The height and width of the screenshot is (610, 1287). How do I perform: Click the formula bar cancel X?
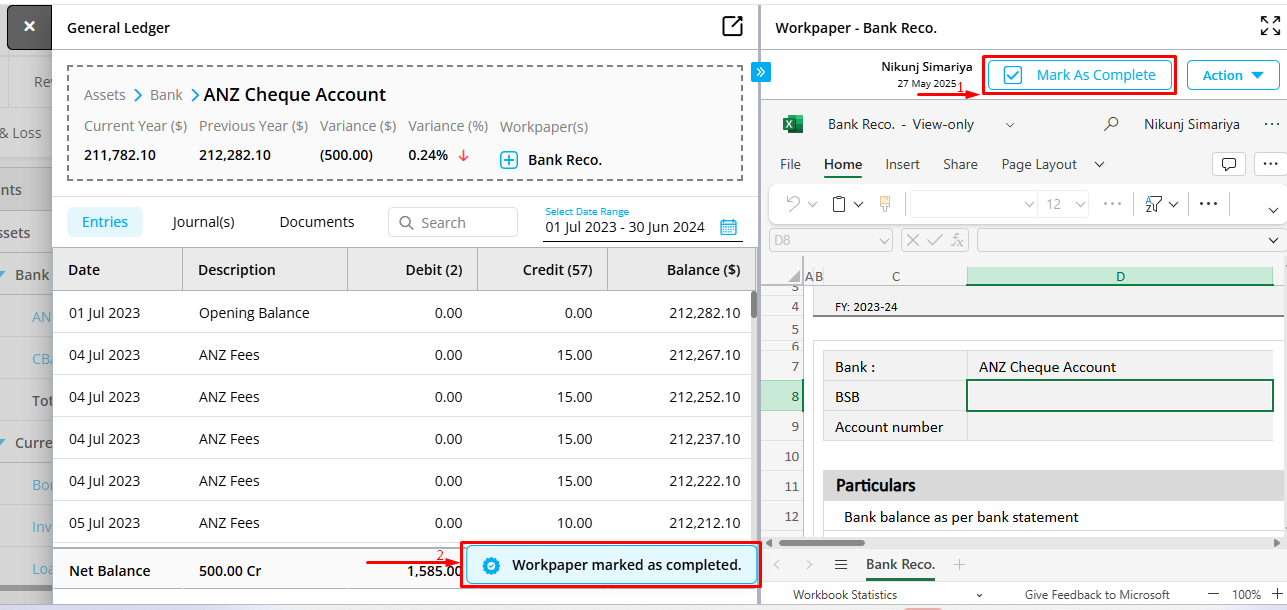(x=912, y=240)
